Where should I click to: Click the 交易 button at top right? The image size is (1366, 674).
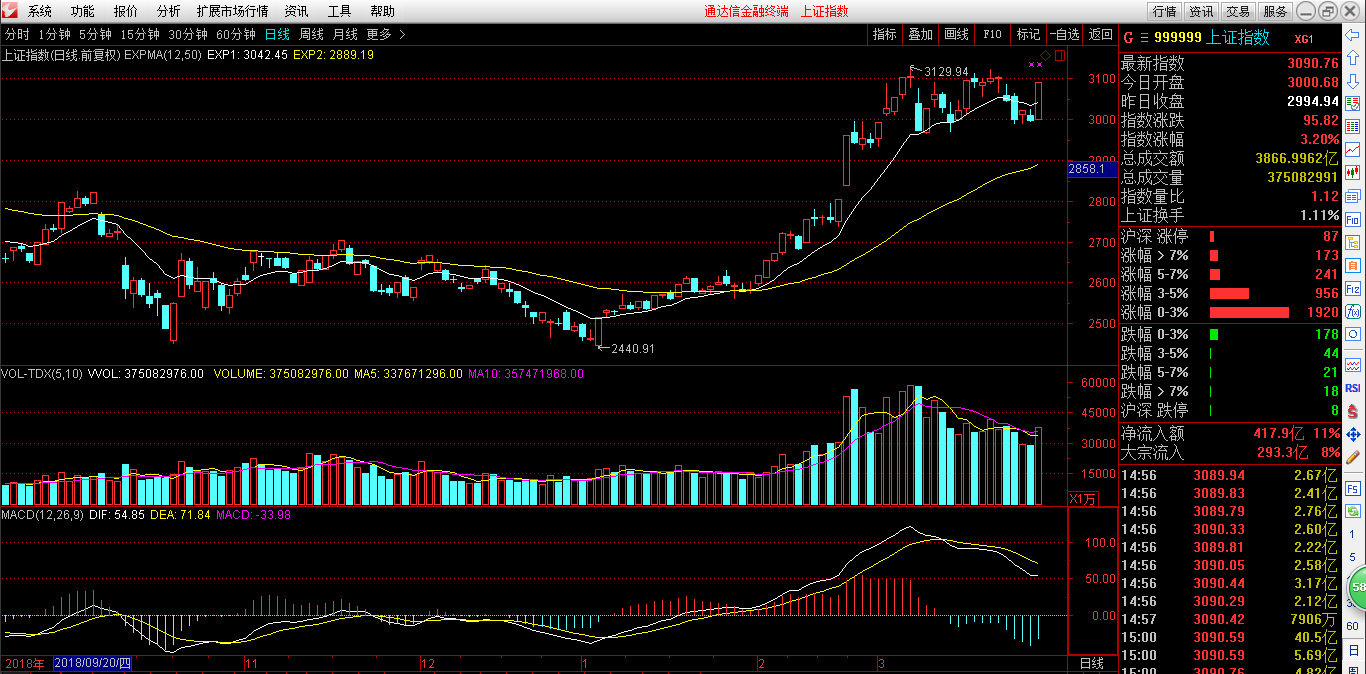click(1238, 11)
